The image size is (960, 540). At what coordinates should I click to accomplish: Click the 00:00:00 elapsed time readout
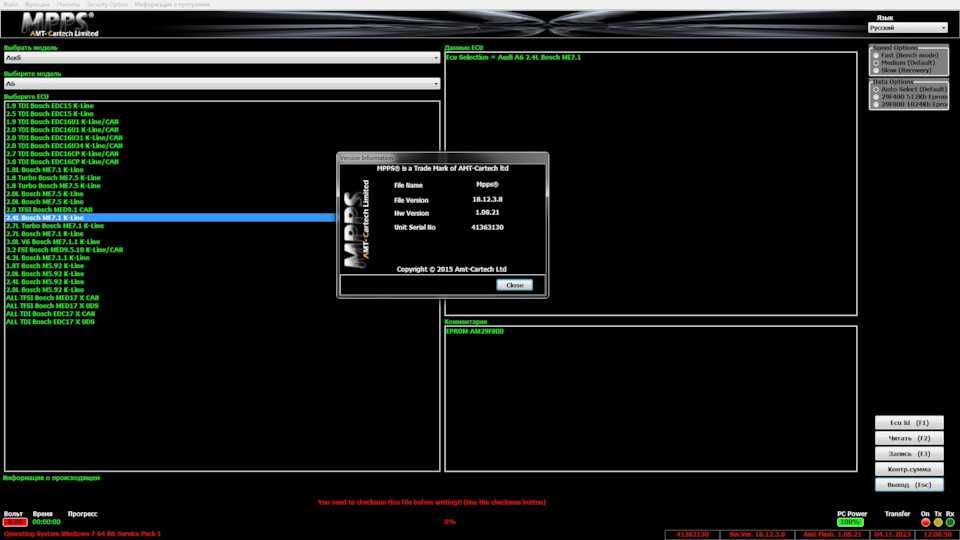point(46,522)
